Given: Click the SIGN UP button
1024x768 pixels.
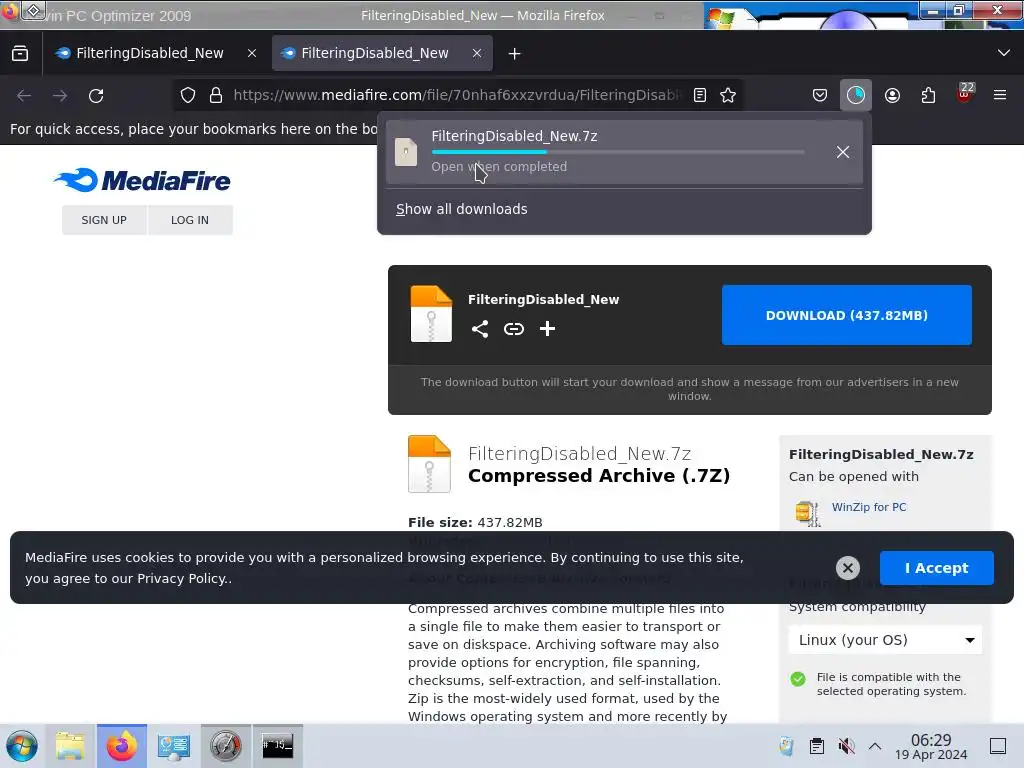Looking at the screenshot, I should tap(104, 220).
